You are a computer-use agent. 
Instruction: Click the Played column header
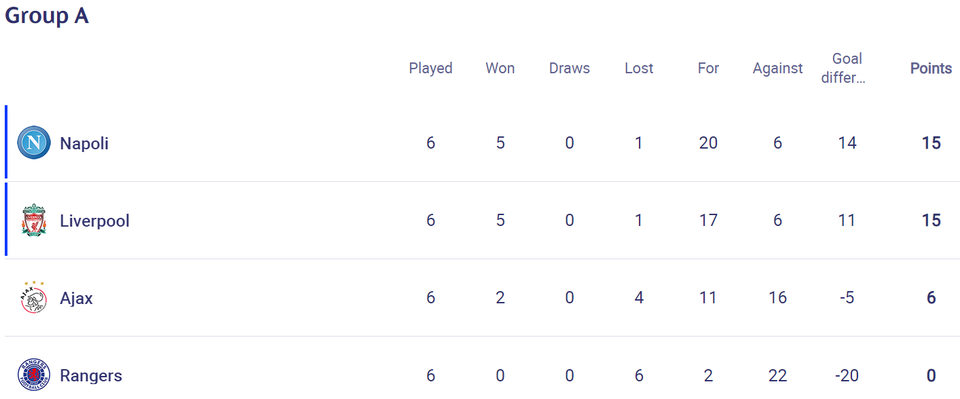click(430, 68)
